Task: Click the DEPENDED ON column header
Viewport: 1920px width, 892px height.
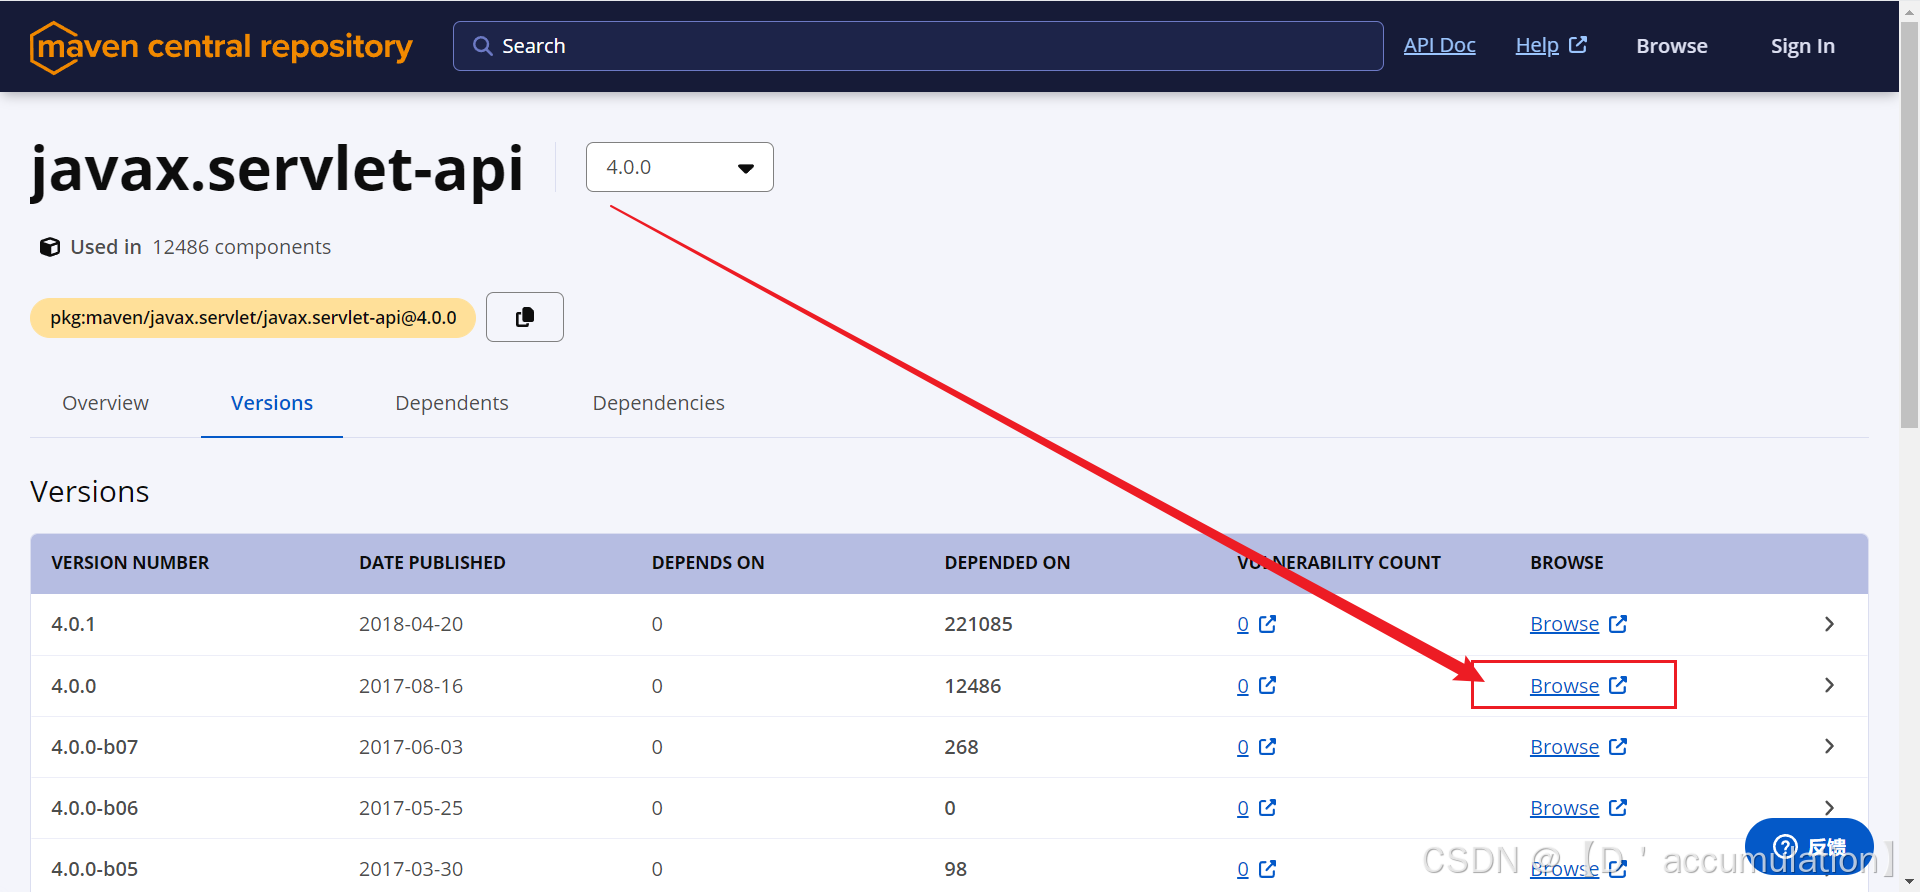Action: 1007,563
